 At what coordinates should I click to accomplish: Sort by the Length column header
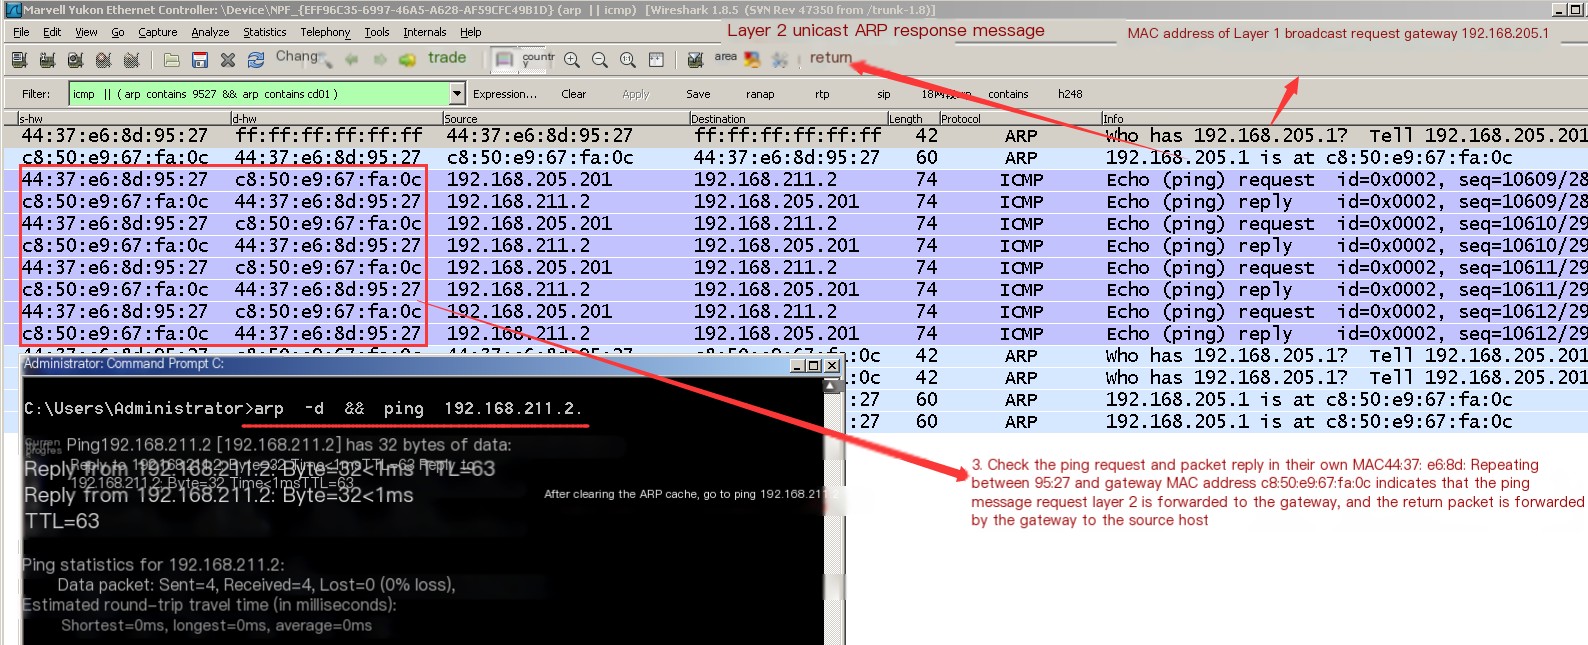(x=913, y=119)
